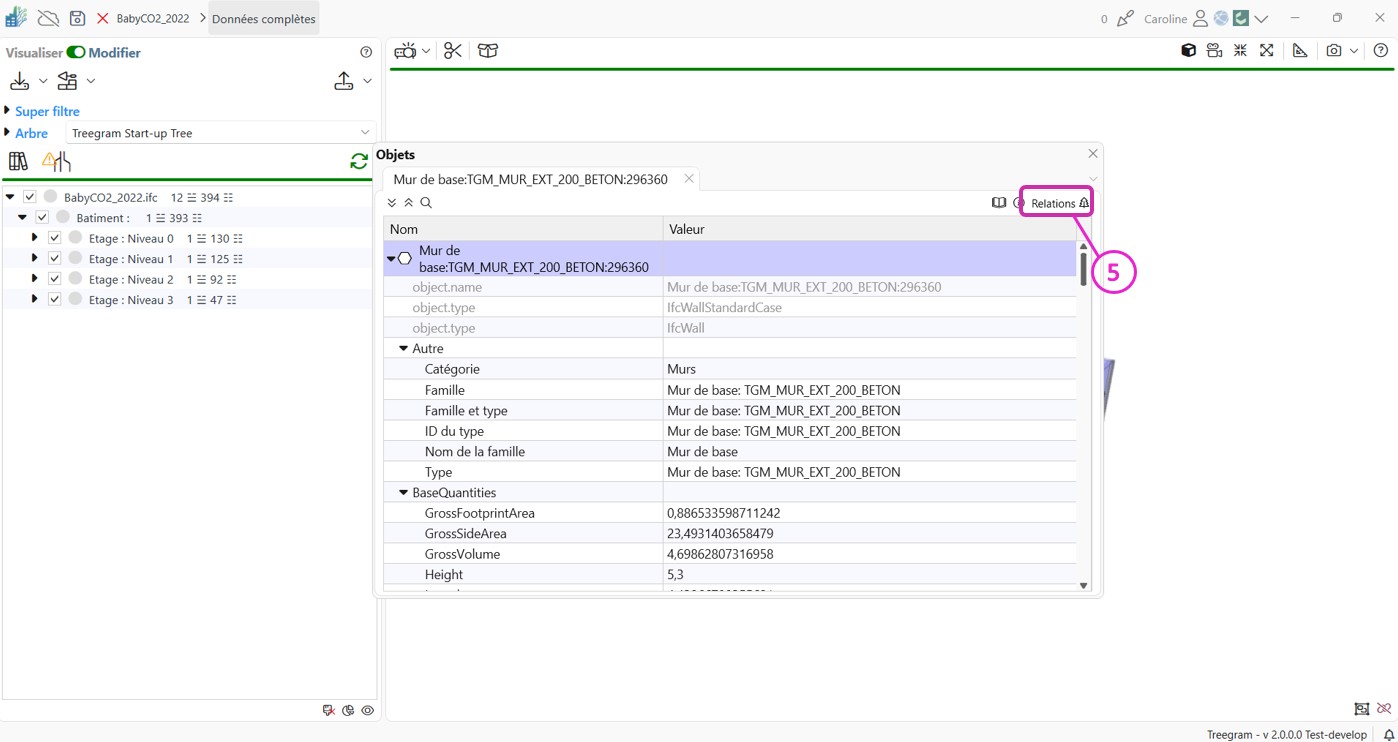Open the Treegram Start-up Tree dropdown
The image size is (1398, 742).
(220, 133)
